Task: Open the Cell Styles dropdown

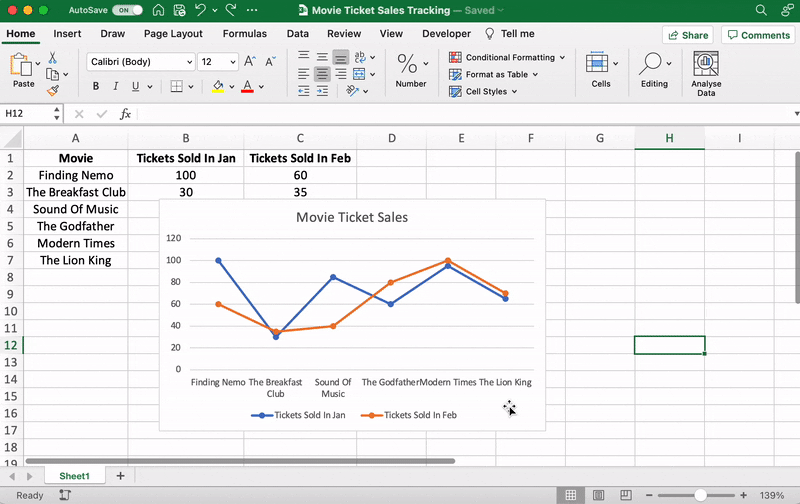Action: (x=483, y=91)
